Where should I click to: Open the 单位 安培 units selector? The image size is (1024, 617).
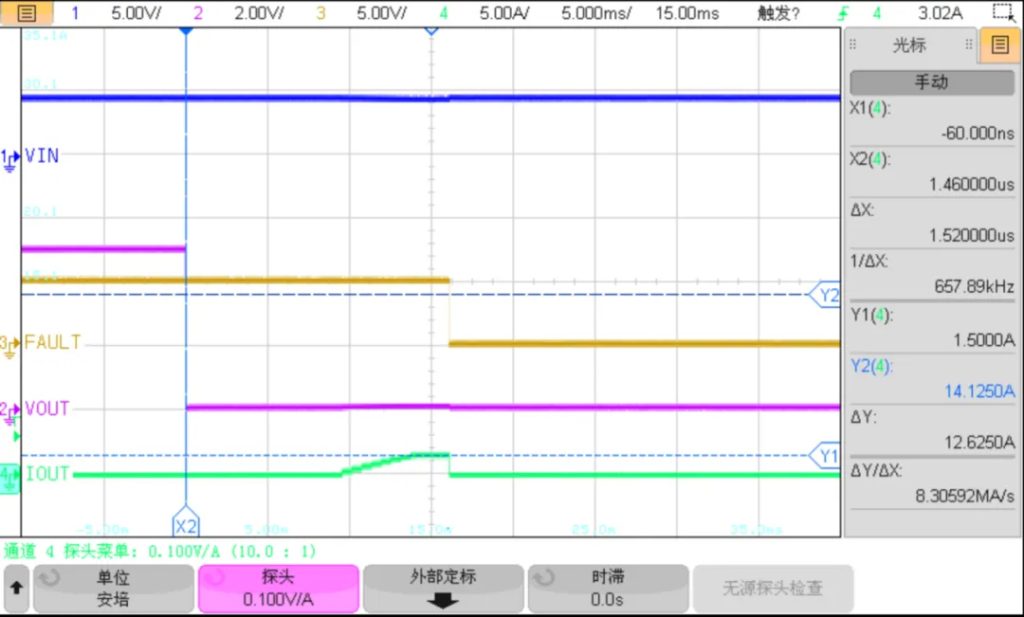(x=112, y=588)
